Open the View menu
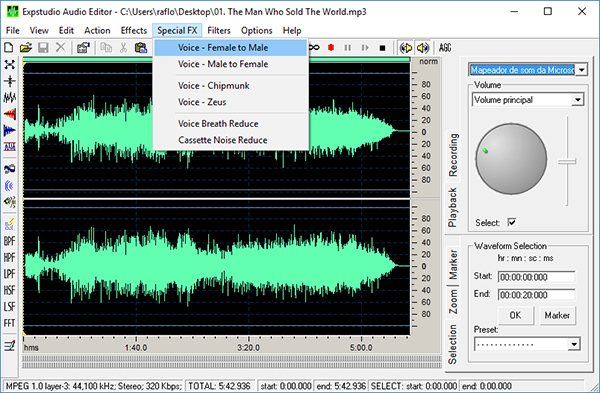 tap(39, 31)
